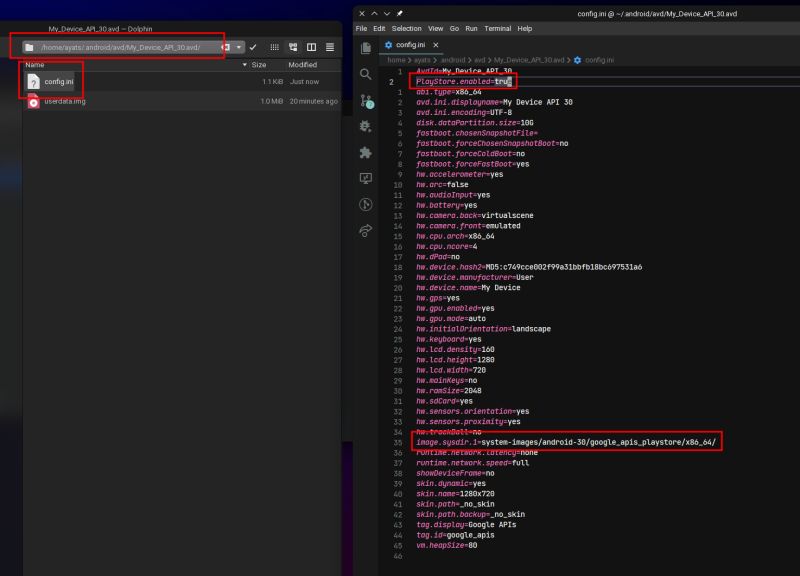
Task: Open the location bar dropdown arrow in Dolphin
Action: [x=238, y=47]
